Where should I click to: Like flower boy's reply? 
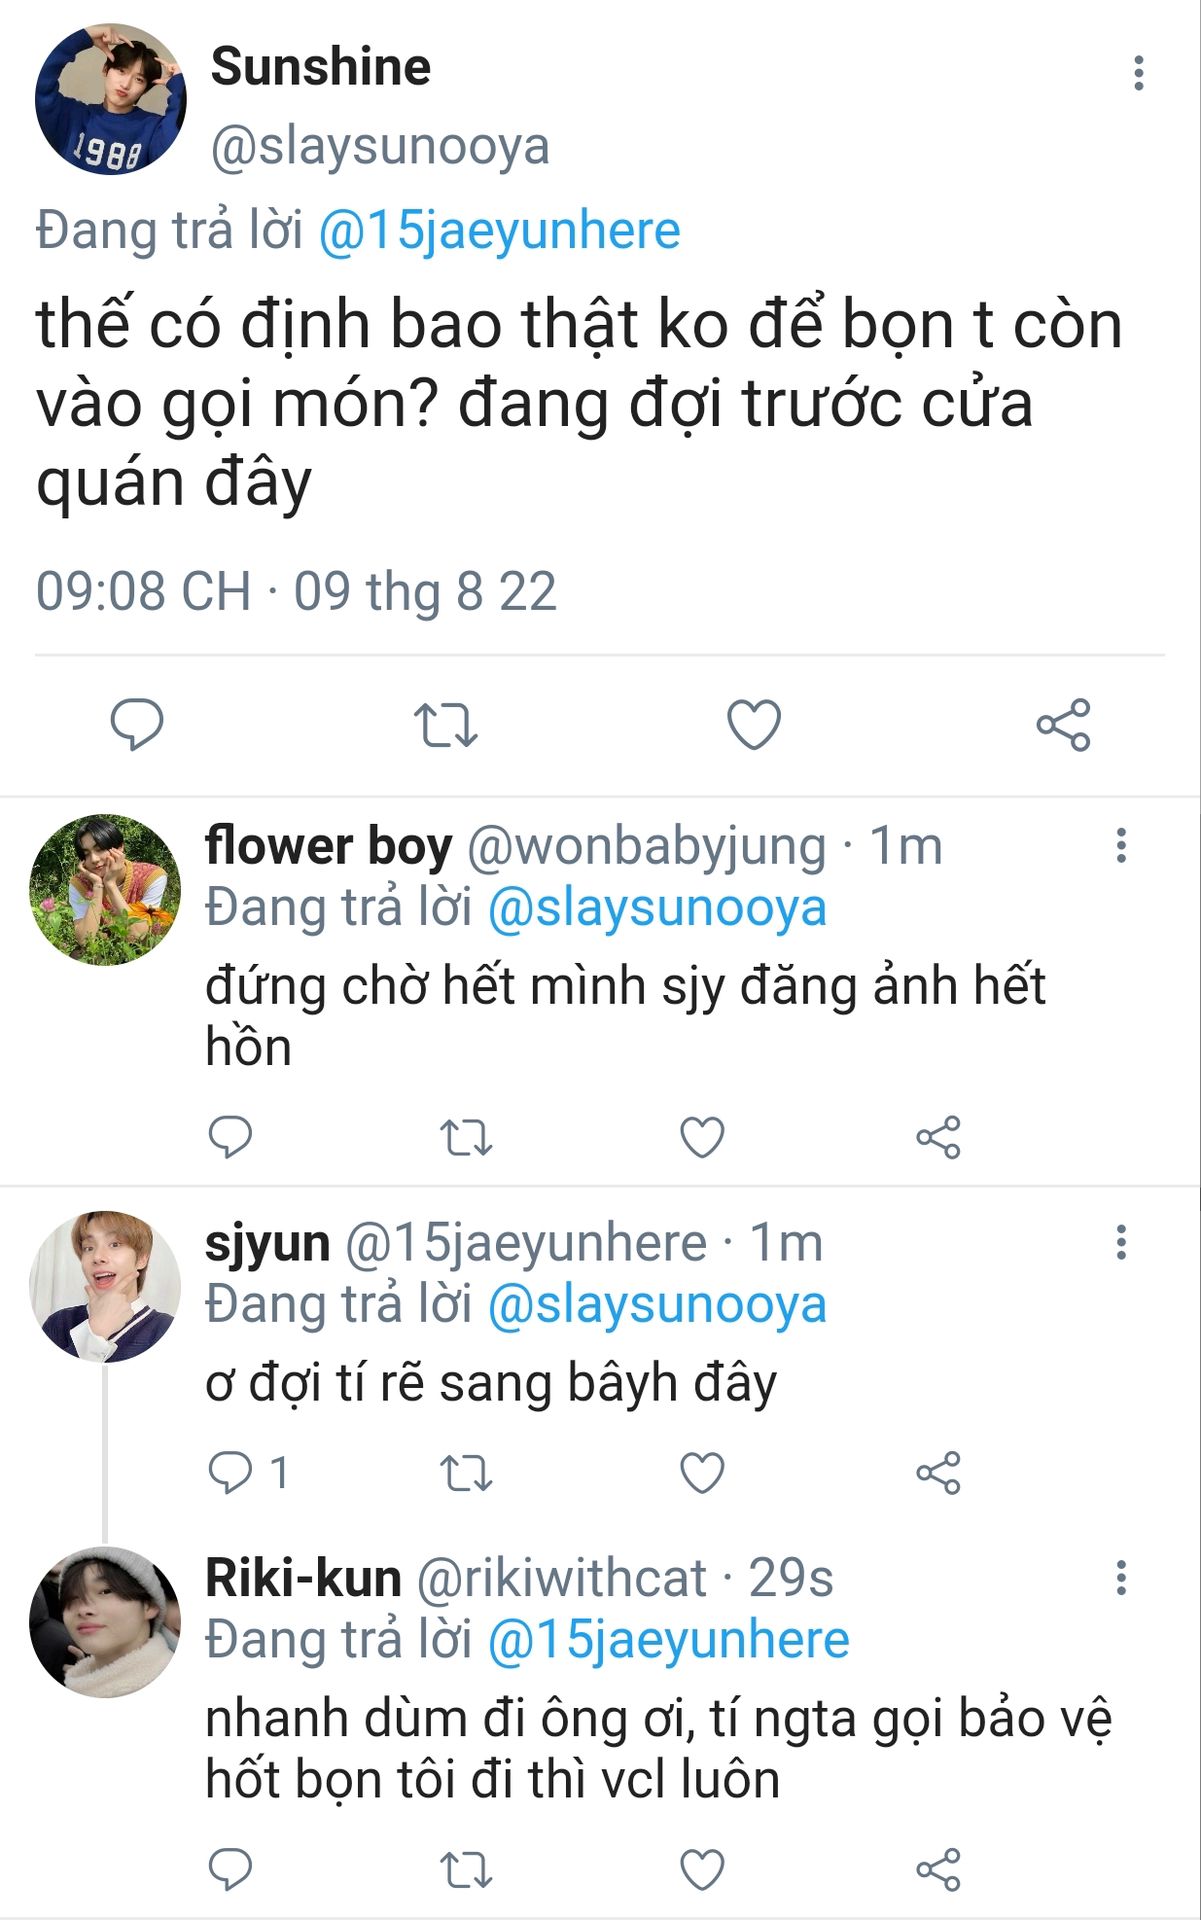pos(702,1137)
